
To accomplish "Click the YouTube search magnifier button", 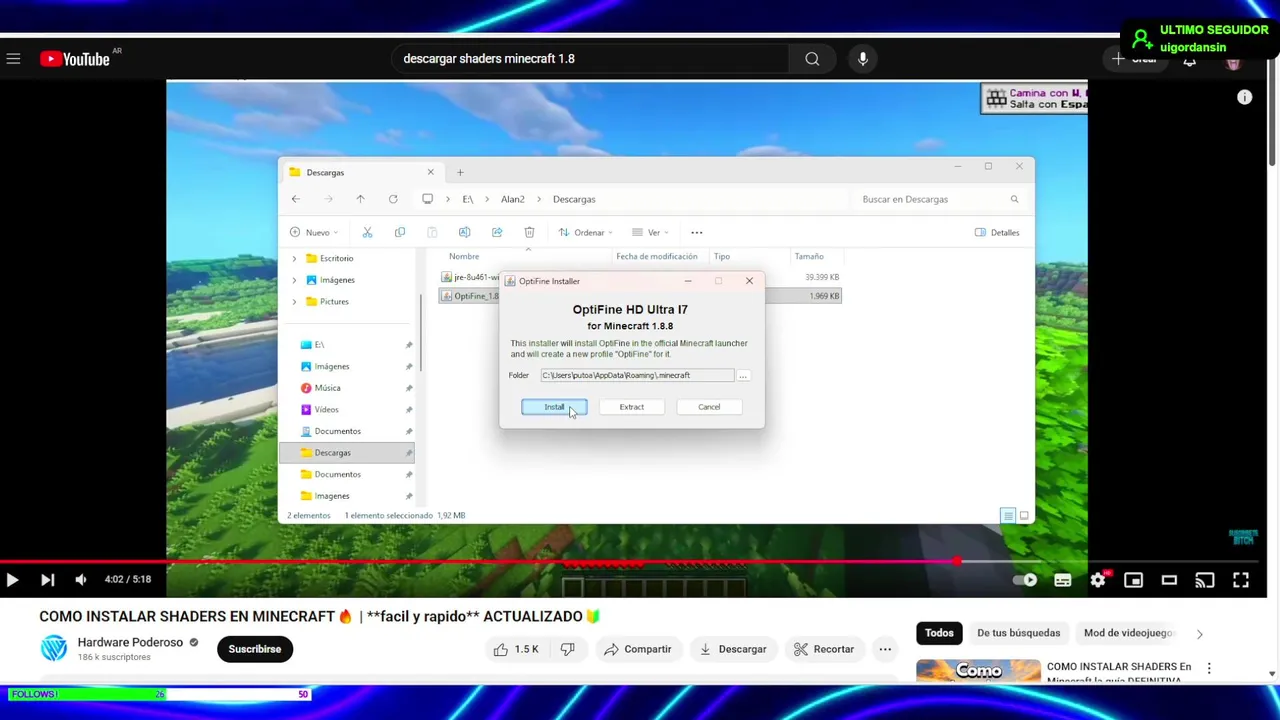I will coord(812,59).
